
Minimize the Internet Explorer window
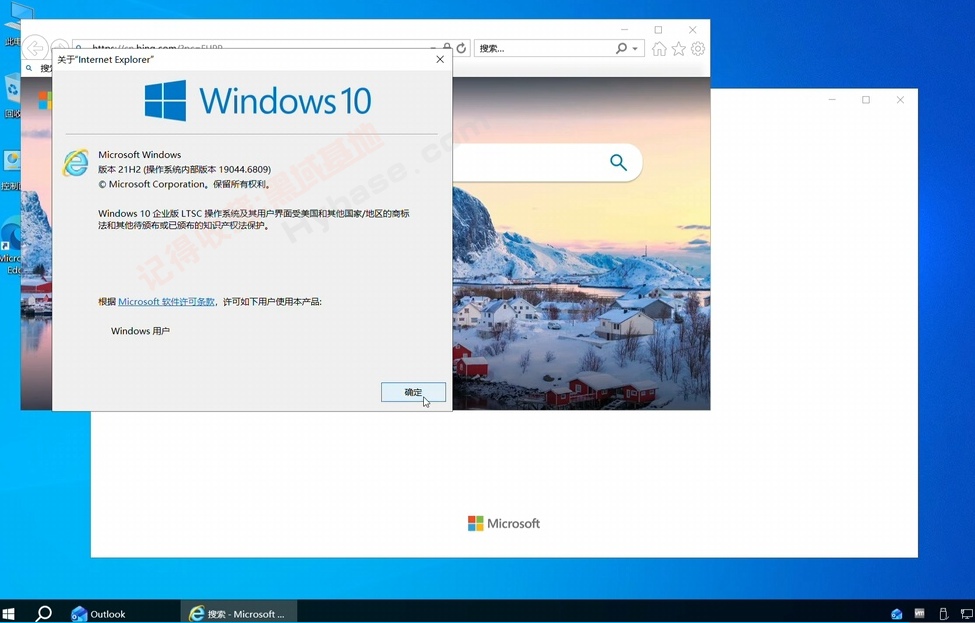[x=624, y=30]
